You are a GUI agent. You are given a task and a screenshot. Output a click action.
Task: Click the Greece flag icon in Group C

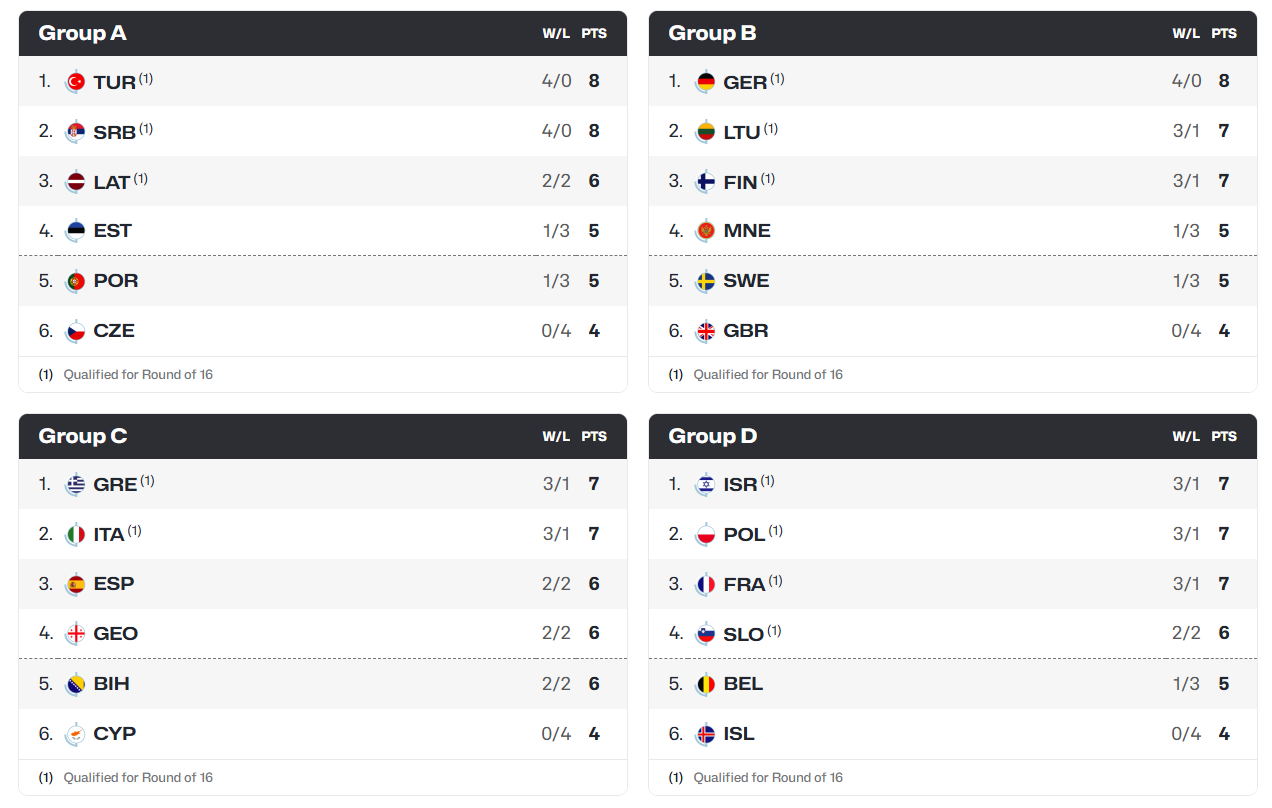(x=75, y=485)
